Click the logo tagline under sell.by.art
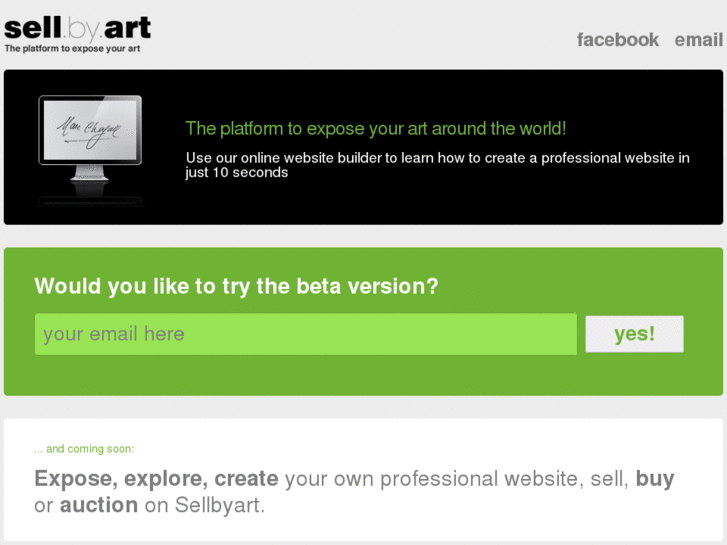Viewport: 727px width, 545px height. click(x=72, y=48)
